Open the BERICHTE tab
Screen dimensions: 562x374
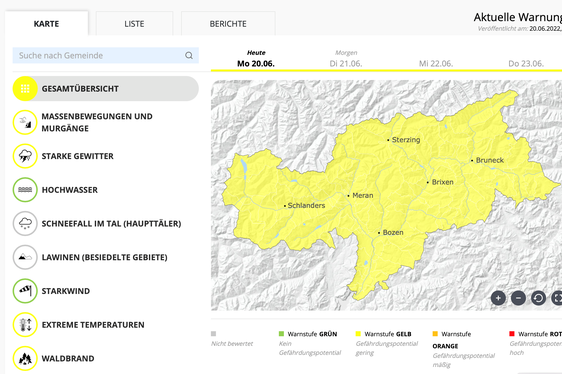[x=228, y=24]
